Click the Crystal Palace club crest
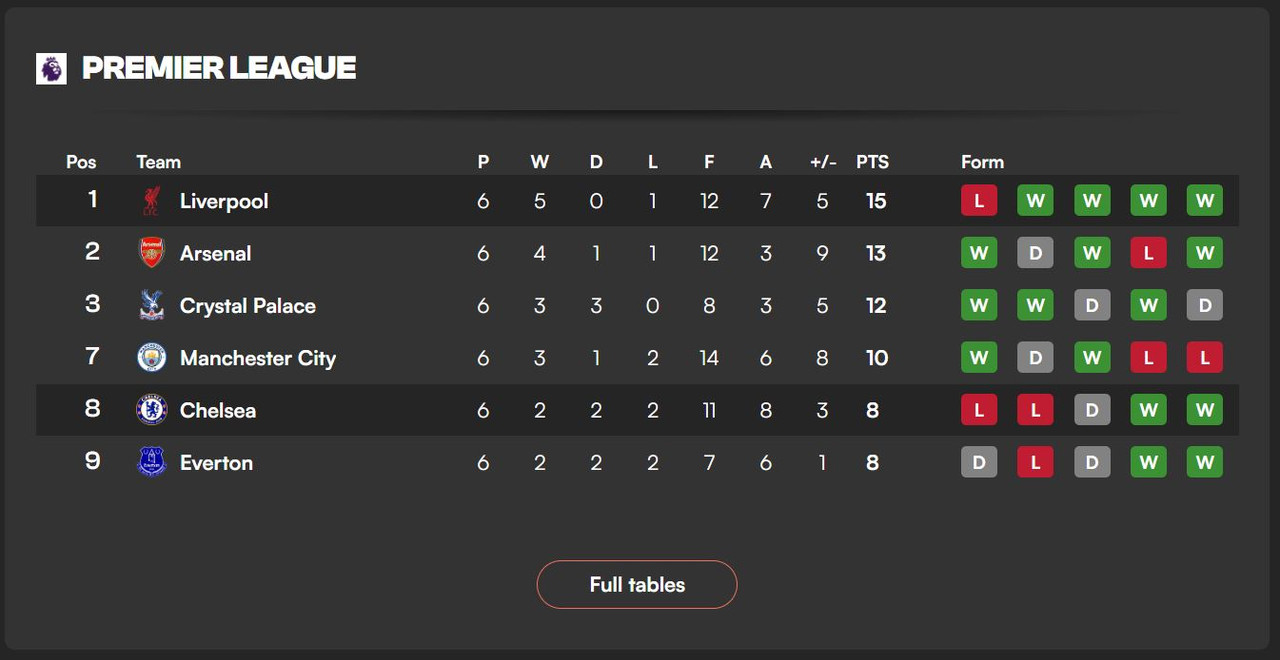This screenshot has width=1280, height=660. pyautogui.click(x=151, y=305)
